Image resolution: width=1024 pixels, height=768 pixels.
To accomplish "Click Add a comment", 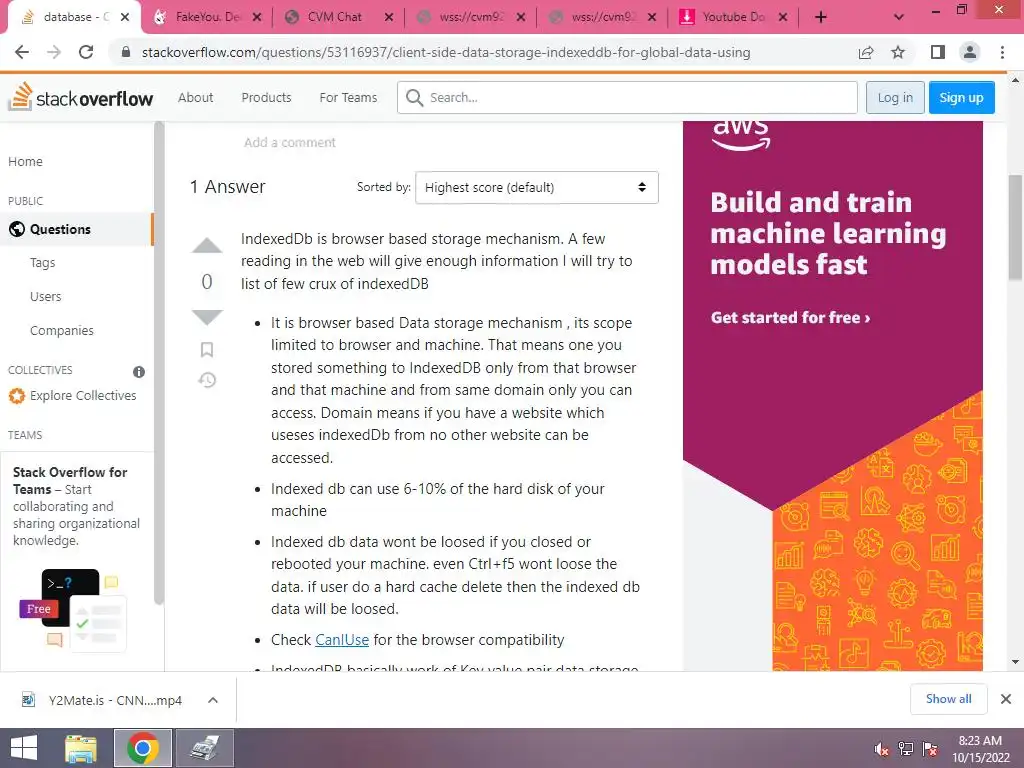I will pyautogui.click(x=289, y=142).
